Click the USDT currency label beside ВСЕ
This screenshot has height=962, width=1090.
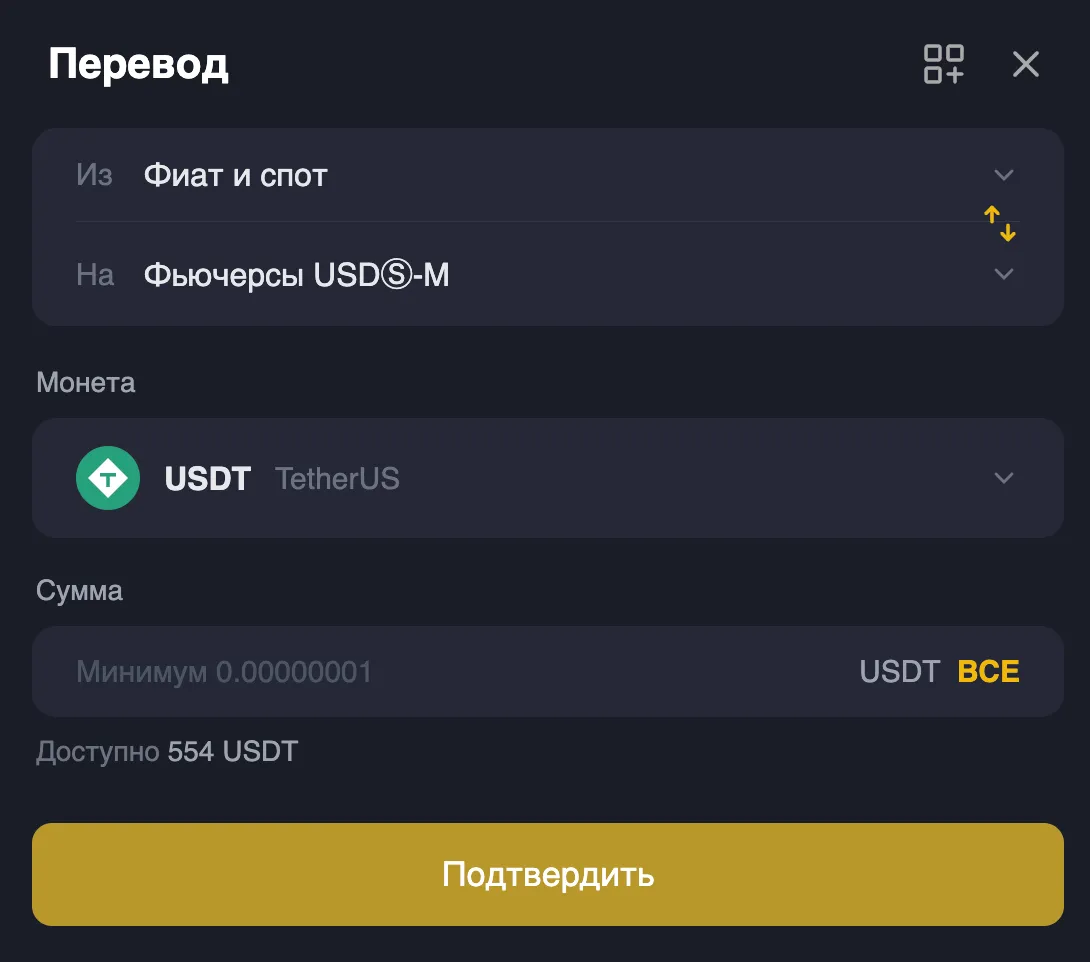(x=899, y=671)
